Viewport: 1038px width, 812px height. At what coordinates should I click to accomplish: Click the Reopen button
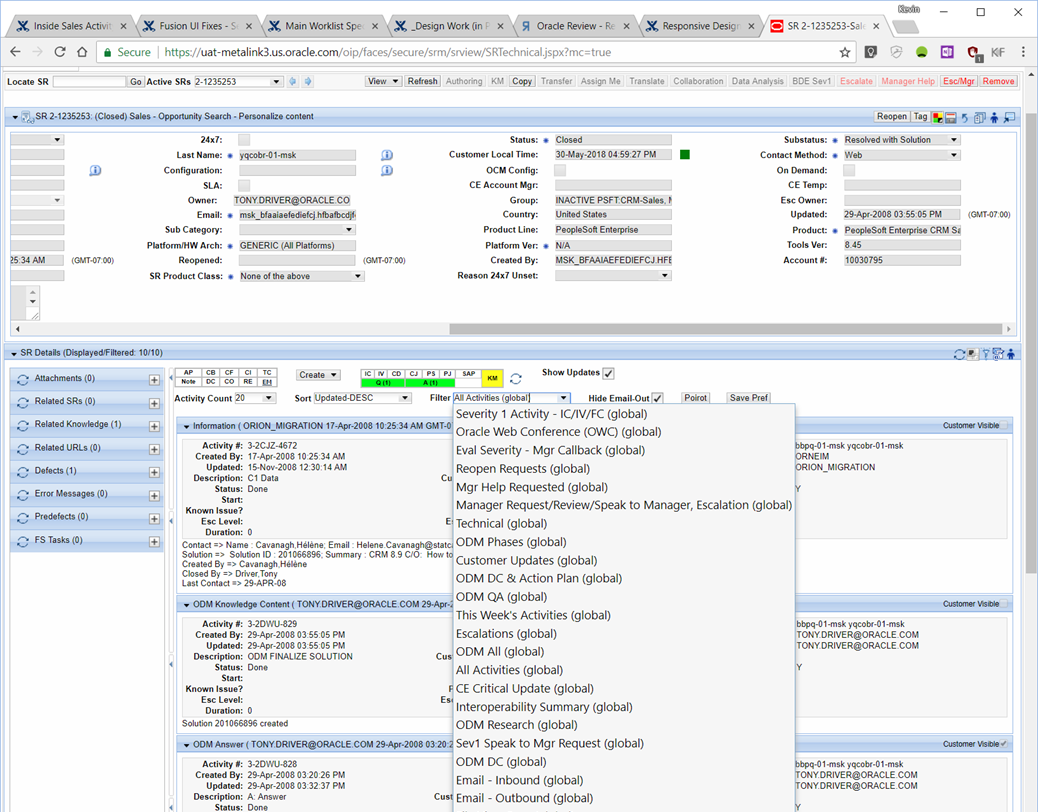[891, 117]
